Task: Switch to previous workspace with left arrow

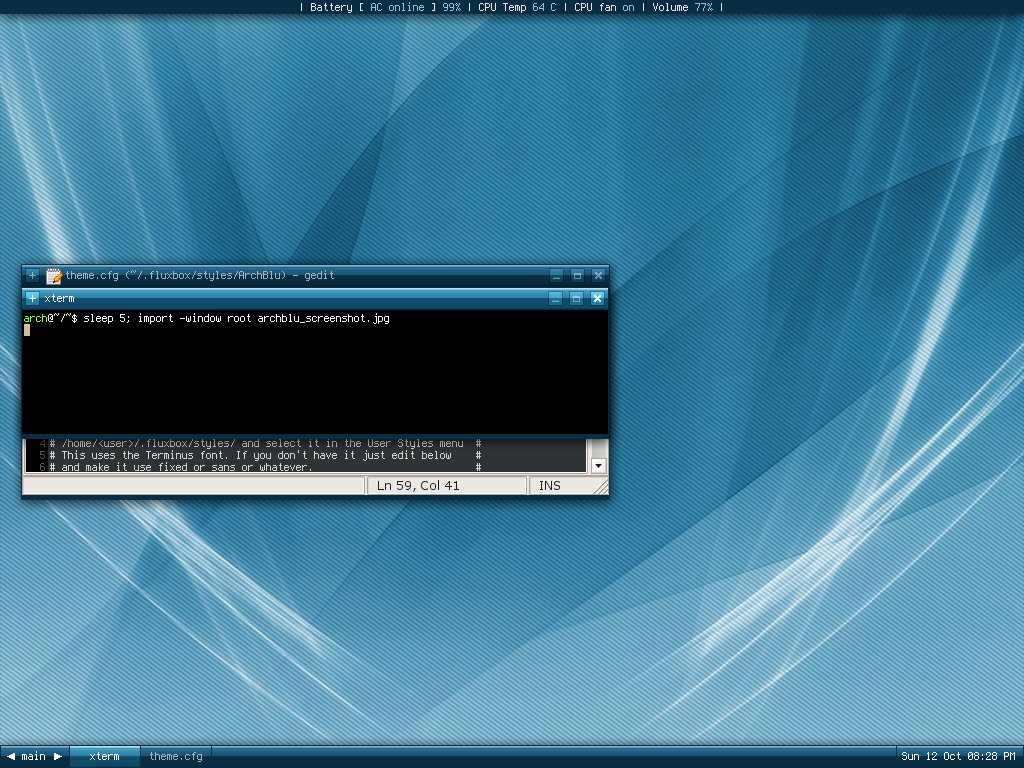Action: pos(10,756)
